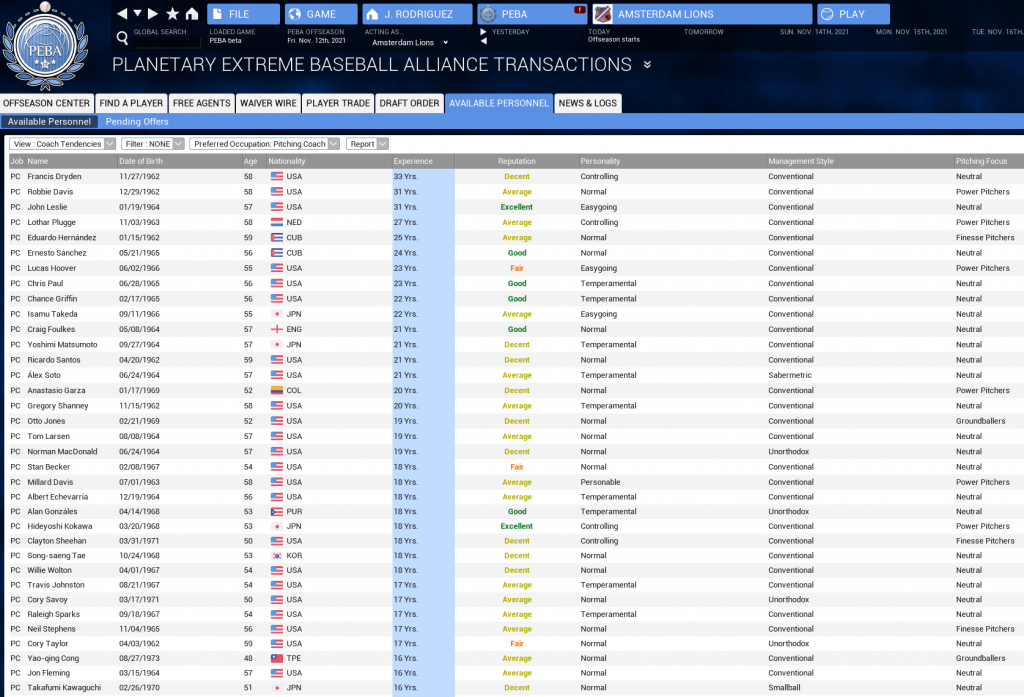
Task: Click the Japan flag in Hideyoshi Kokawa's row
Action: (277, 527)
